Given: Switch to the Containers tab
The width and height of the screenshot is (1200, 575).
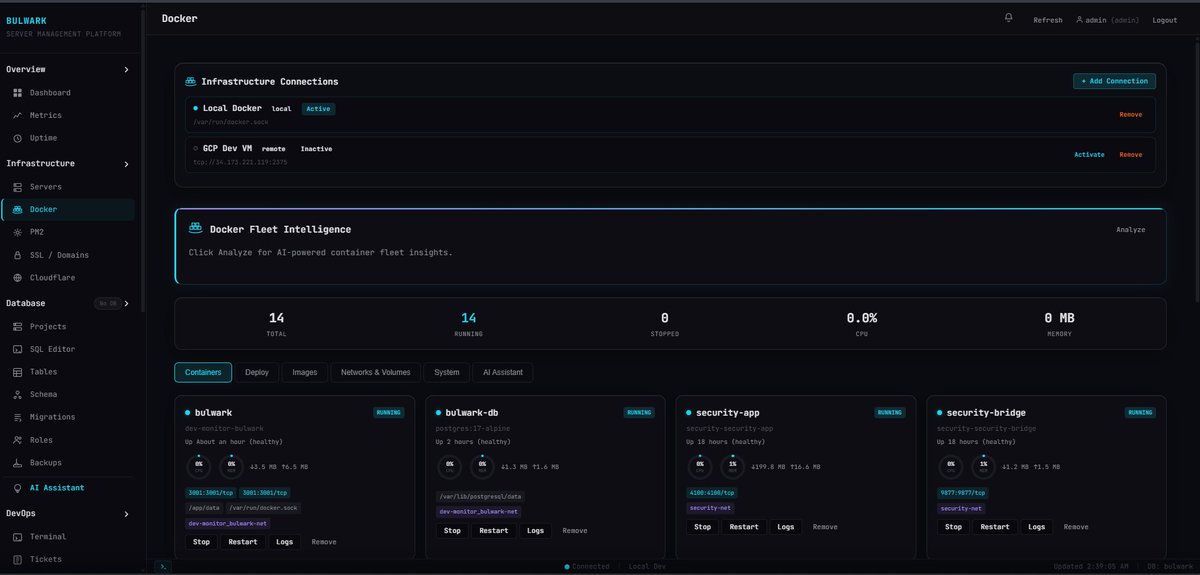Looking at the screenshot, I should 203,372.
